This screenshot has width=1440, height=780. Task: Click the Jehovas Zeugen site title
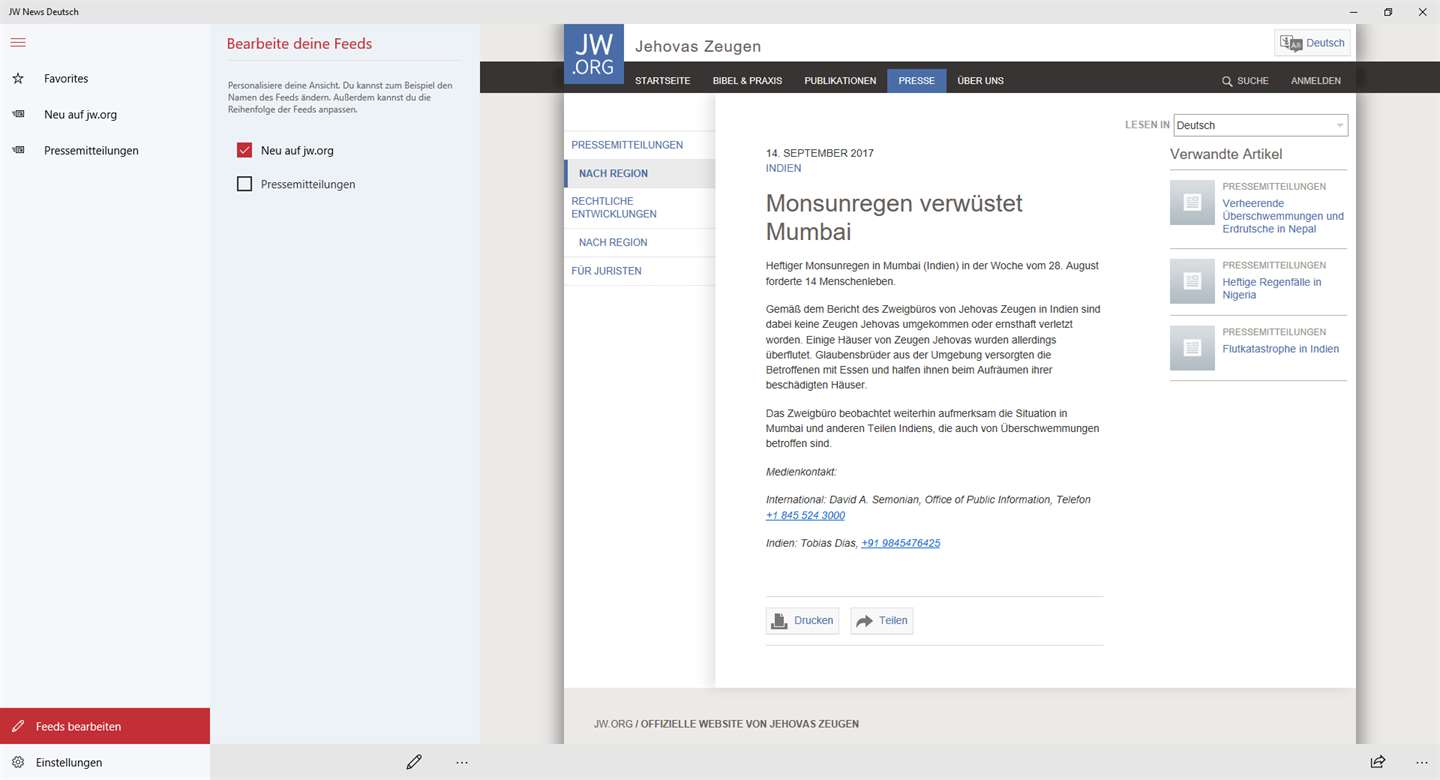click(698, 46)
